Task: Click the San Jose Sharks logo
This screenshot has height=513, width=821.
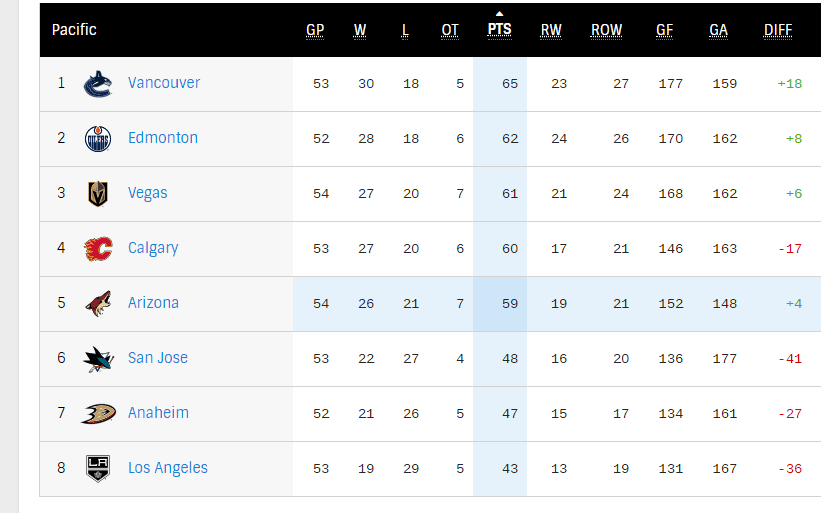Action: point(98,359)
